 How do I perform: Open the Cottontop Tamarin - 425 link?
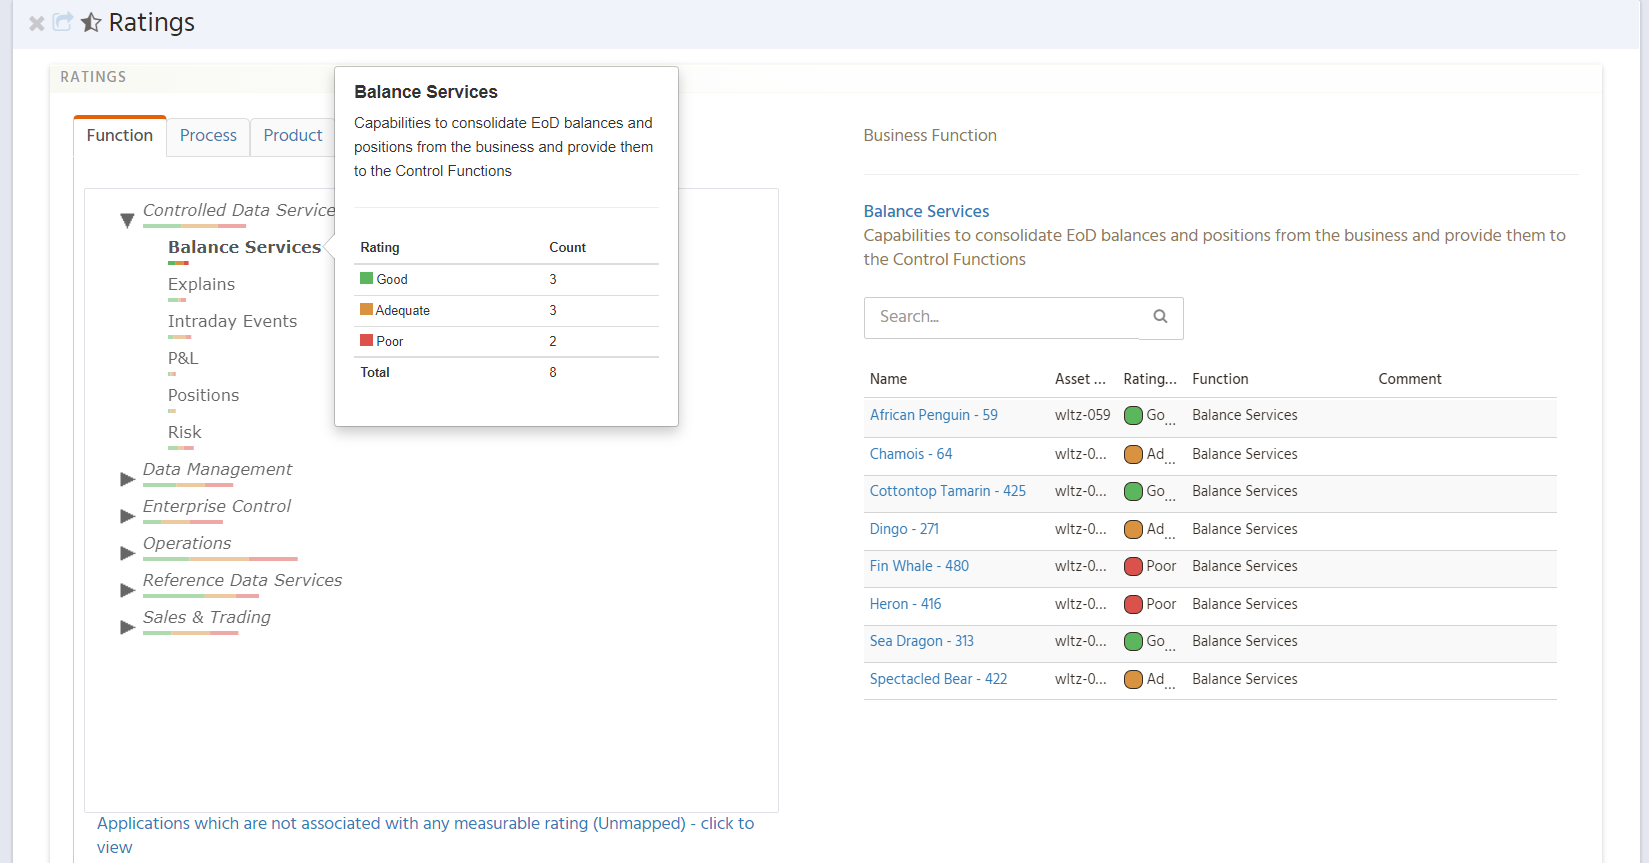pyautogui.click(x=947, y=491)
